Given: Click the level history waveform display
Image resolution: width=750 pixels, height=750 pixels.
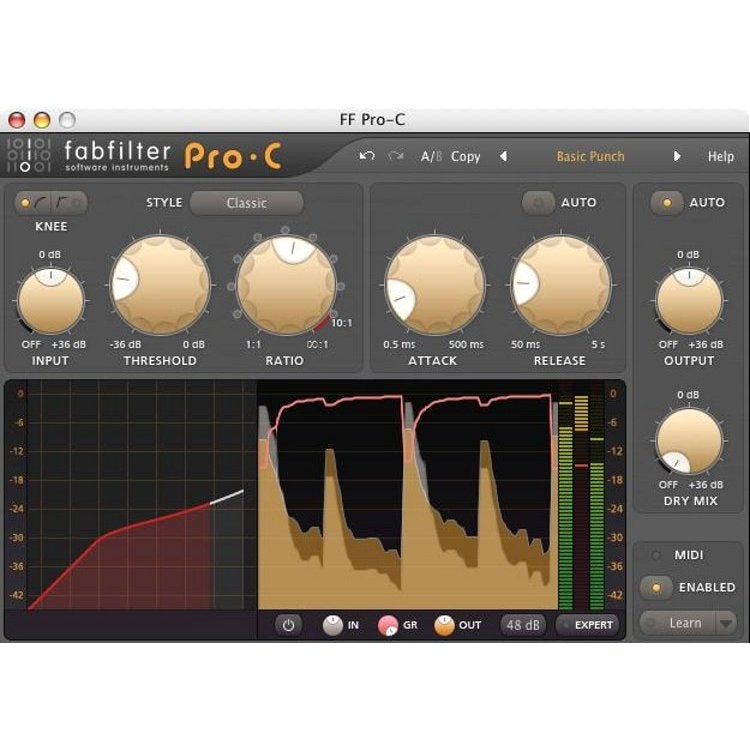Looking at the screenshot, I should [408, 495].
